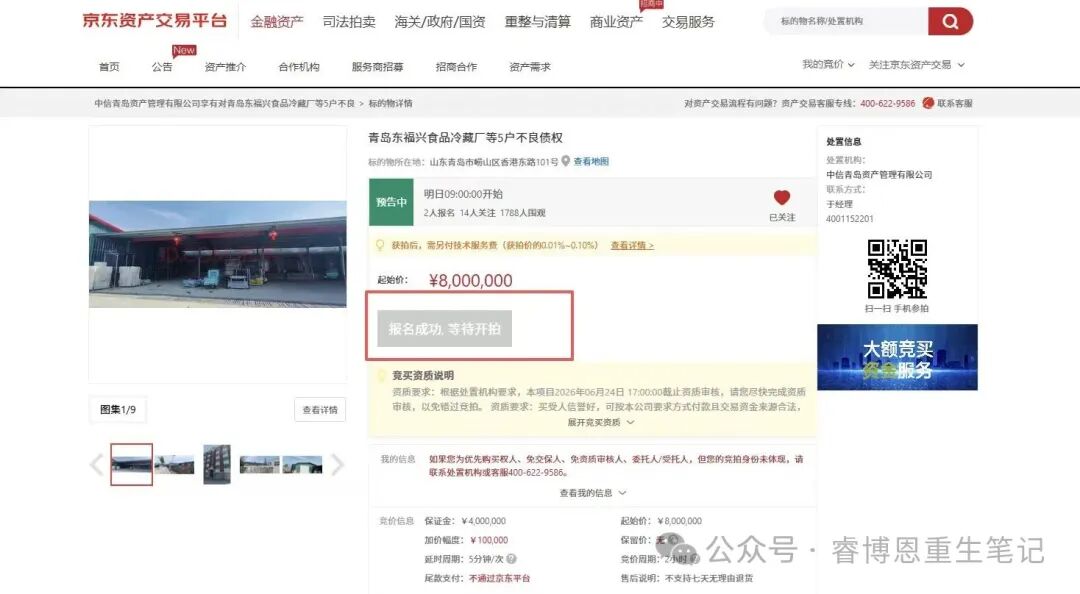The image size is (1080, 594).
Task: Open the 招商合作 menu item
Action: [456, 67]
